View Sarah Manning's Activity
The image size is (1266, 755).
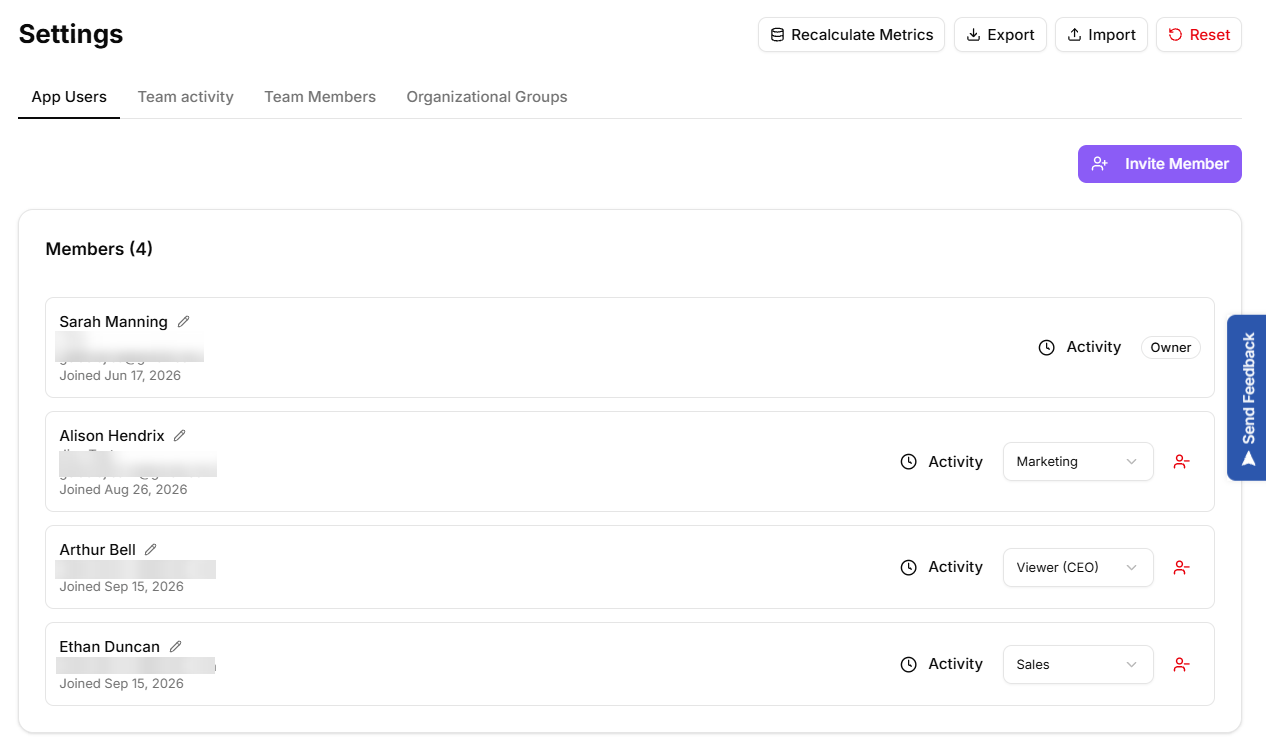pyautogui.click(x=1080, y=347)
